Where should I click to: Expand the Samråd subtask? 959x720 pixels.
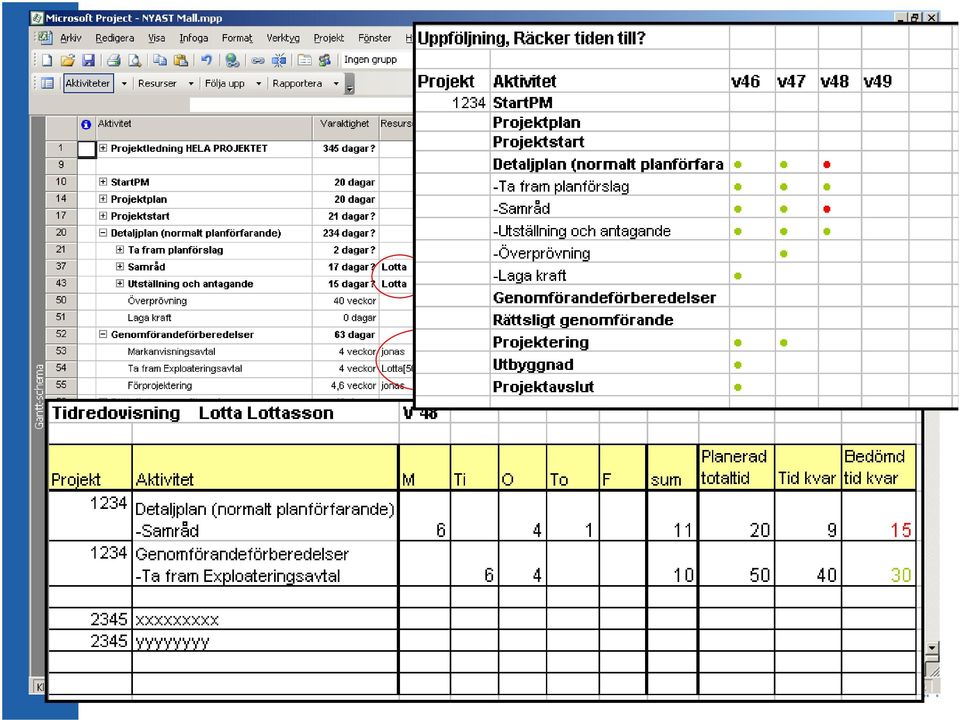[120, 267]
